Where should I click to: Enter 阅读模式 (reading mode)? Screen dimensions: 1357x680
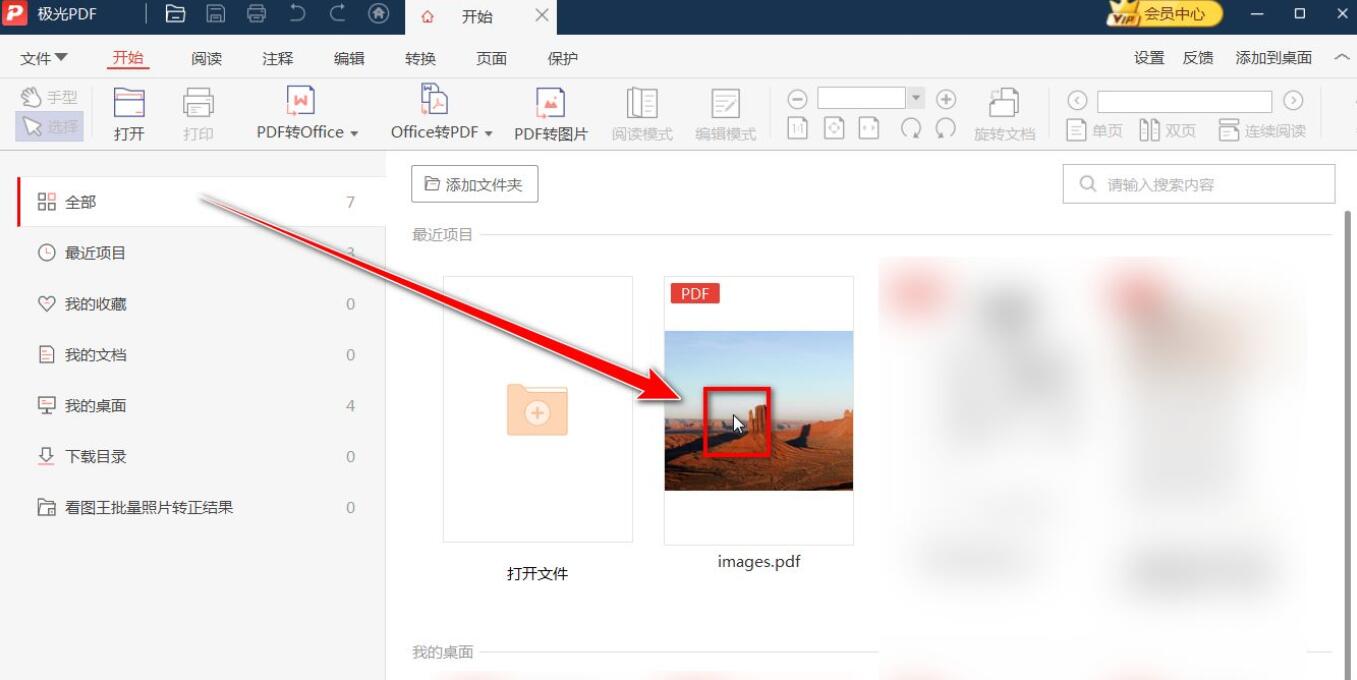point(641,112)
